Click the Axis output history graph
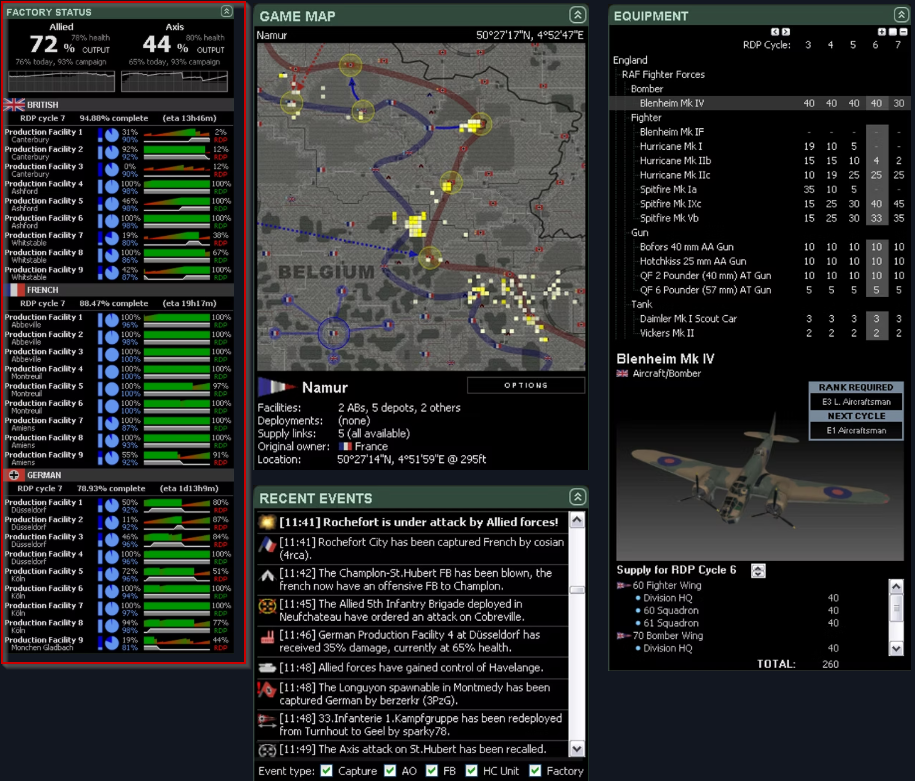Image resolution: width=915 pixels, height=781 pixels. click(174, 81)
